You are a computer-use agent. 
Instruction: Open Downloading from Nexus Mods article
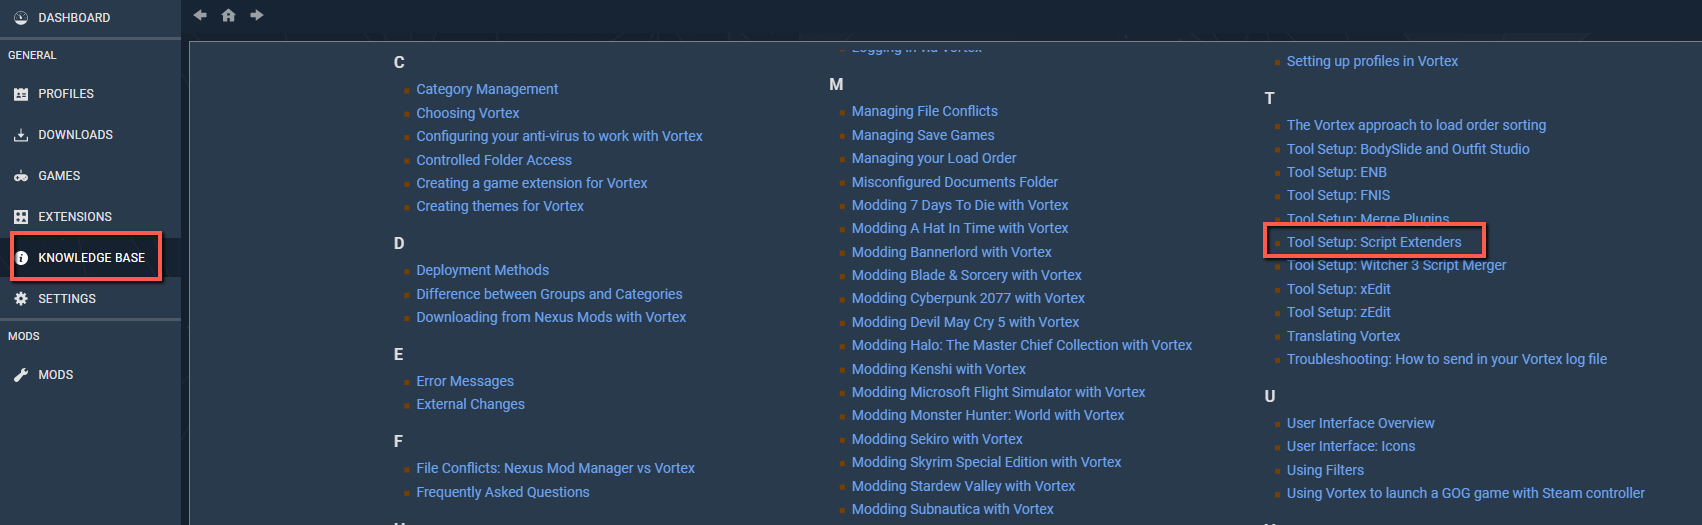point(551,317)
